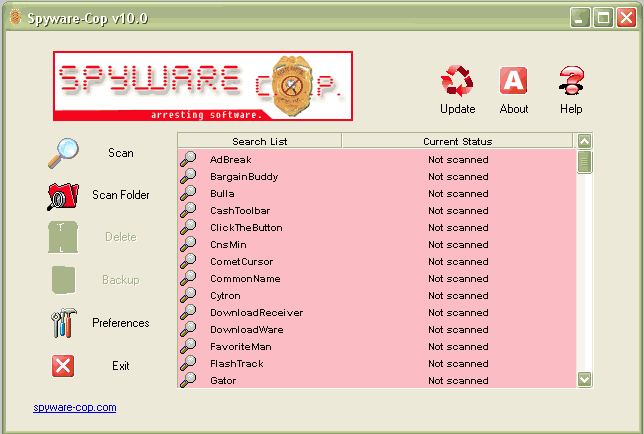Maximize the Spyware-Cop window
This screenshot has width=644, height=434.
pyautogui.click(x=603, y=18)
